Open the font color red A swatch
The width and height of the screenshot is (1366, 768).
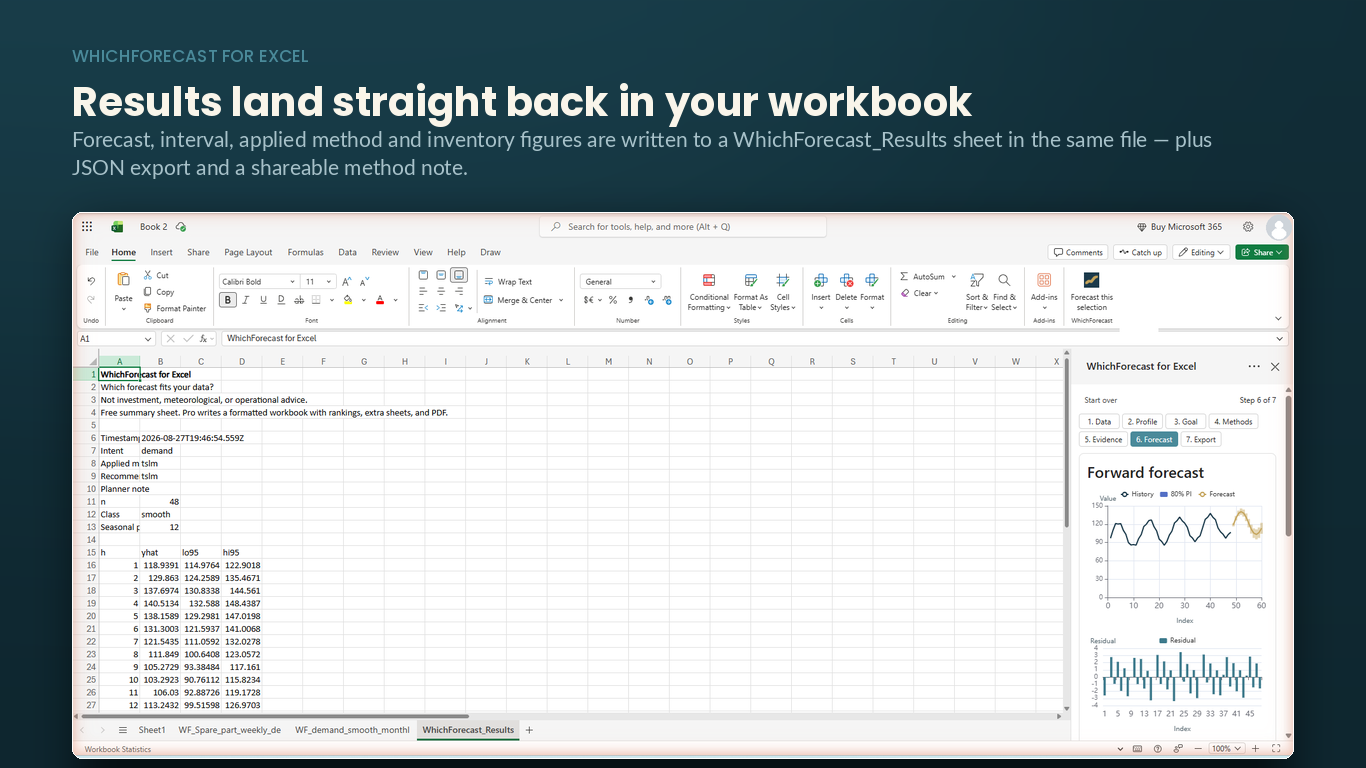pos(380,299)
